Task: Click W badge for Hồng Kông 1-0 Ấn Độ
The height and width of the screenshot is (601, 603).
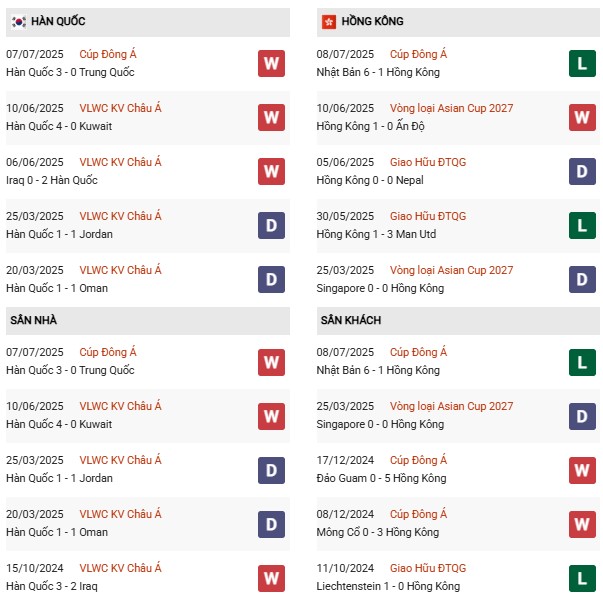Action: pyautogui.click(x=583, y=117)
